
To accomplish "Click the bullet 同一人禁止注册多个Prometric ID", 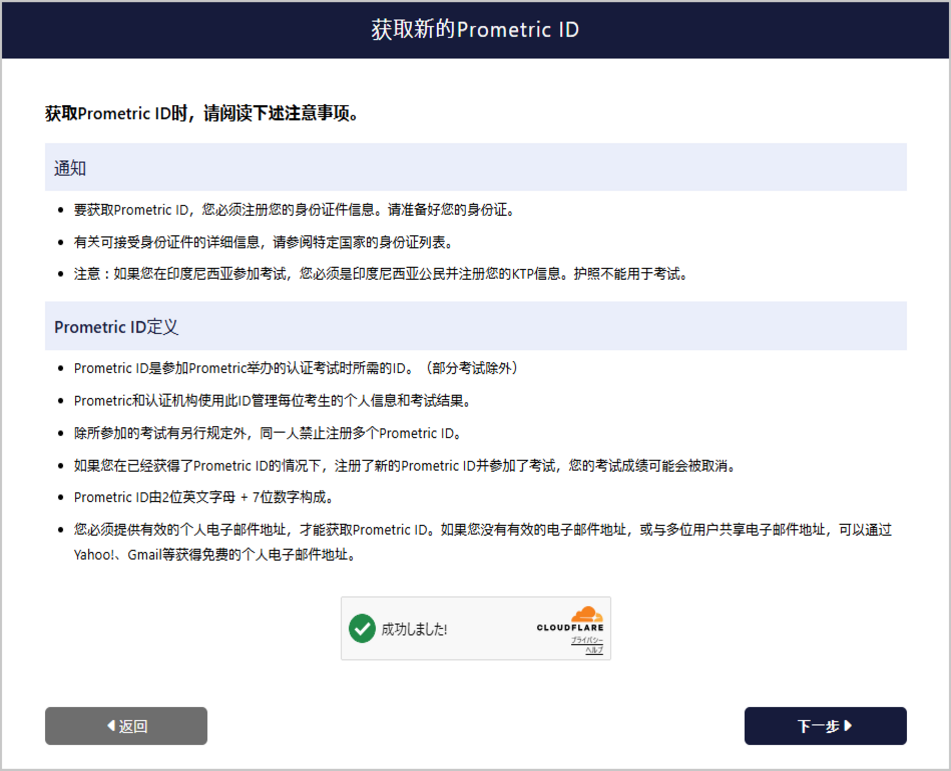I will [268, 433].
